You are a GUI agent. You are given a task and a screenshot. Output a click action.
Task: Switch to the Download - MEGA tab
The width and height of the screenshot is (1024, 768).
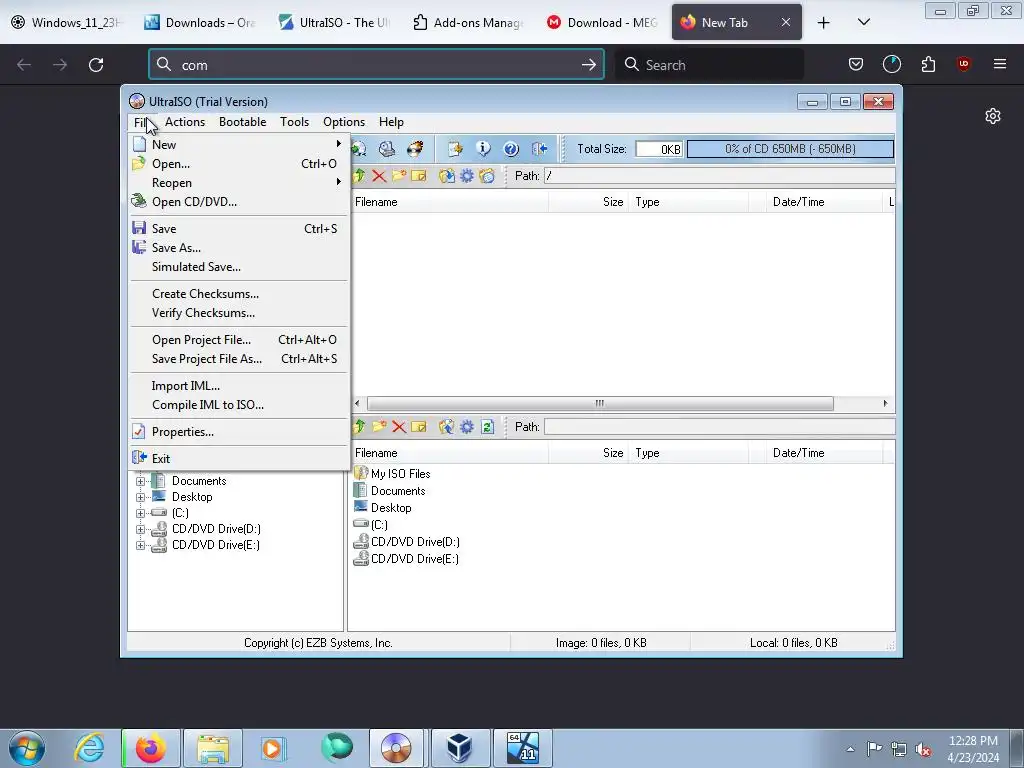[601, 22]
